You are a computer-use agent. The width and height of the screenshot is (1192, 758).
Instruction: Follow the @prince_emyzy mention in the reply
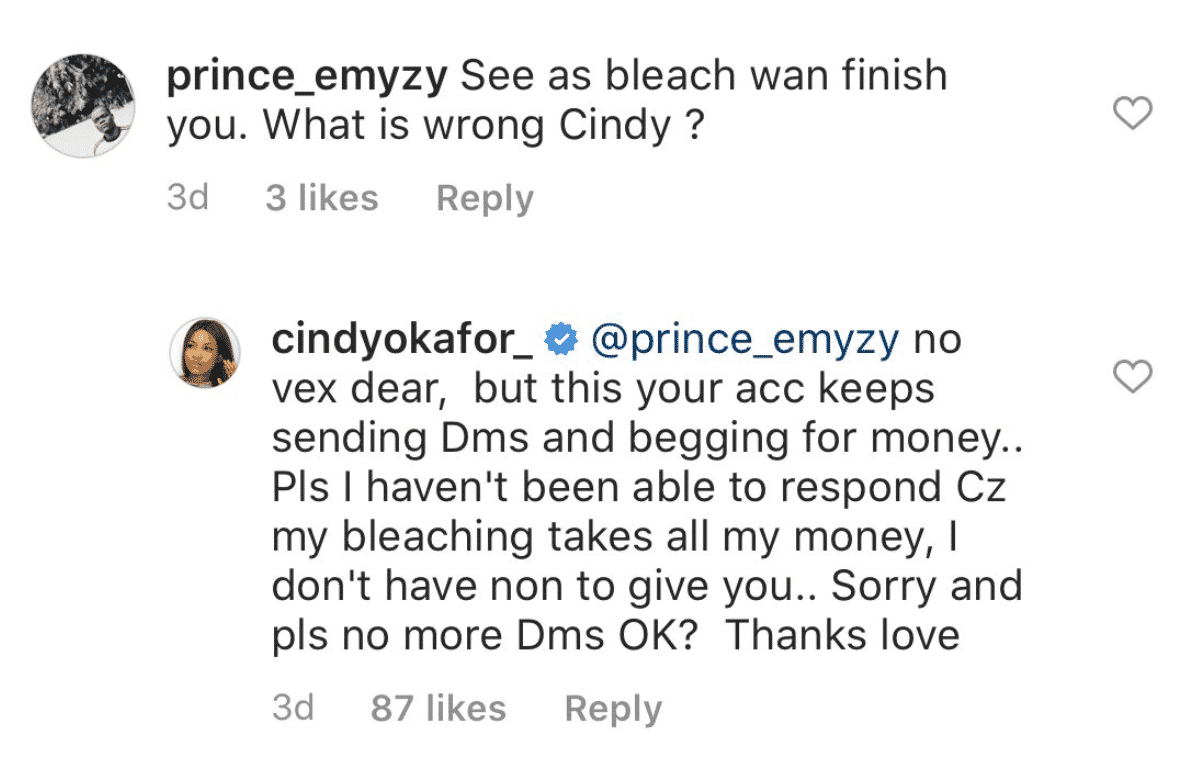tap(745, 340)
